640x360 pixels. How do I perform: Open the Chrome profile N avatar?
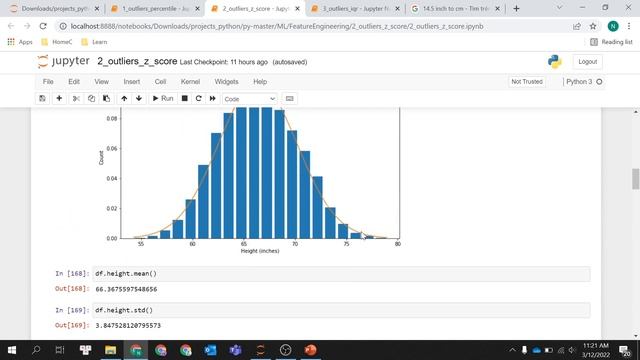click(x=613, y=26)
